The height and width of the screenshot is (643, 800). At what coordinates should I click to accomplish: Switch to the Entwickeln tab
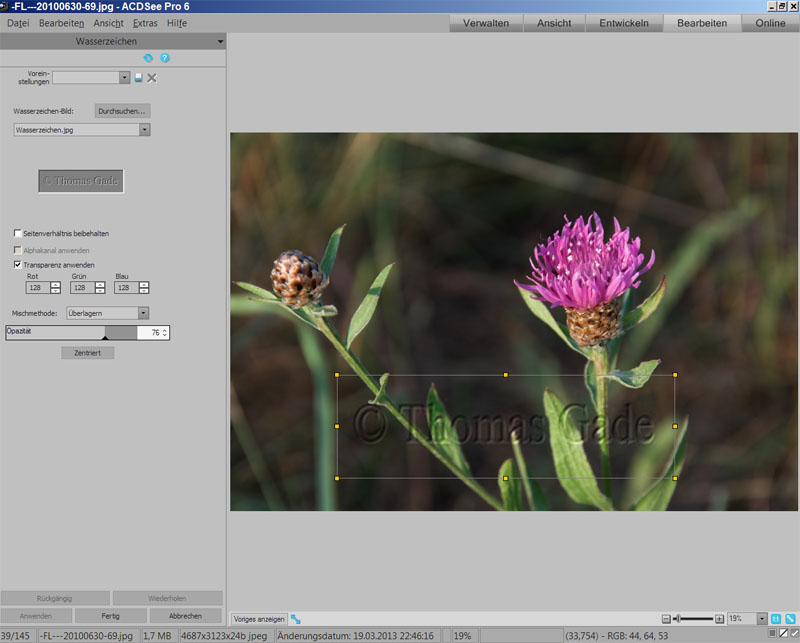(623, 23)
